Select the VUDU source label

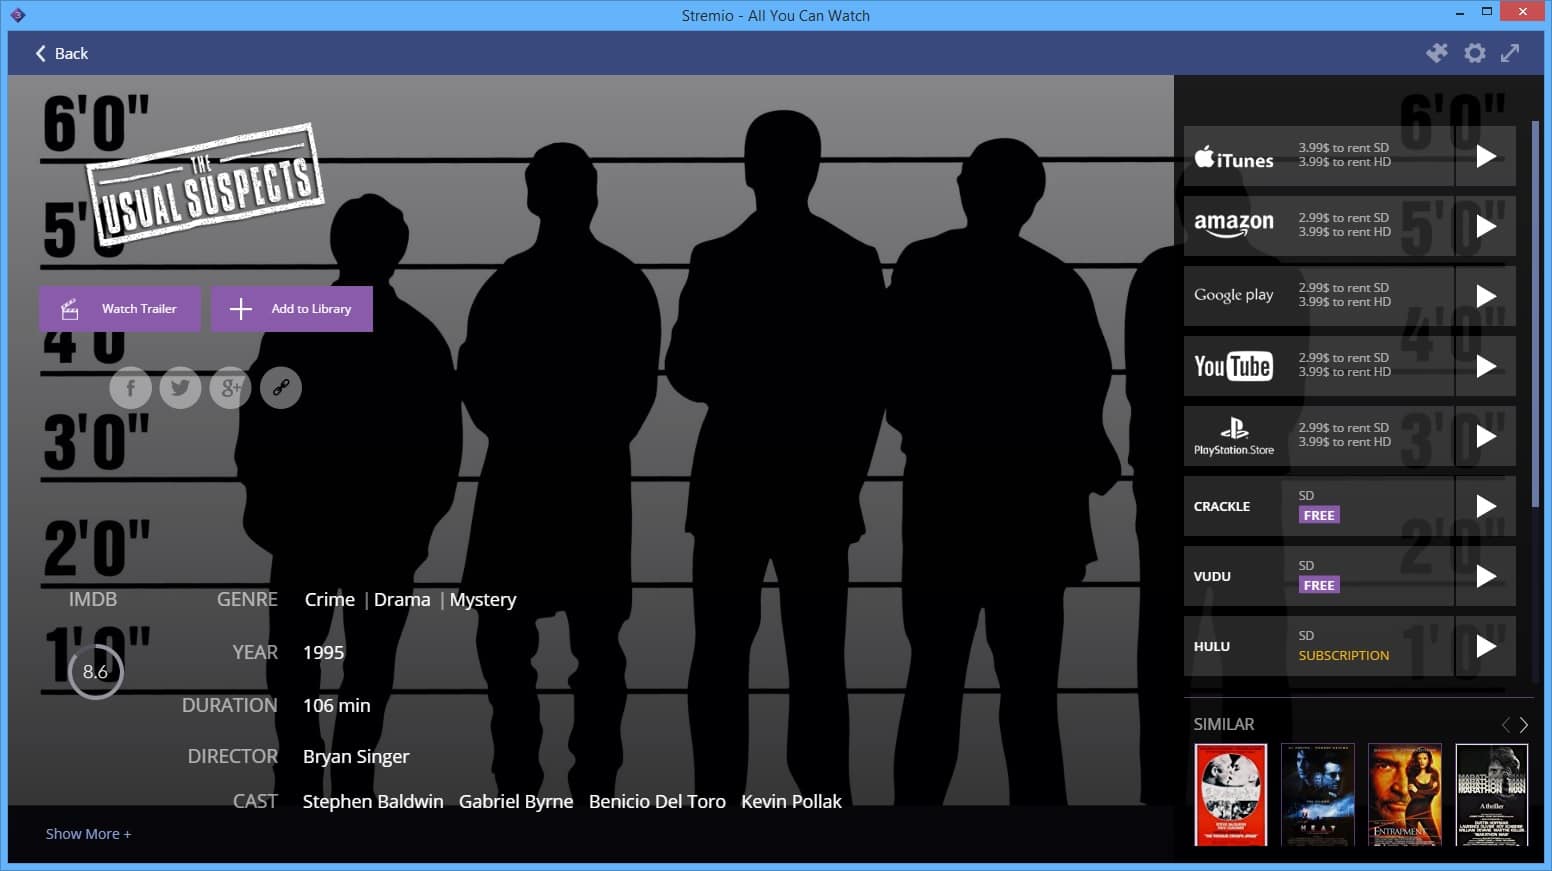(x=1212, y=577)
